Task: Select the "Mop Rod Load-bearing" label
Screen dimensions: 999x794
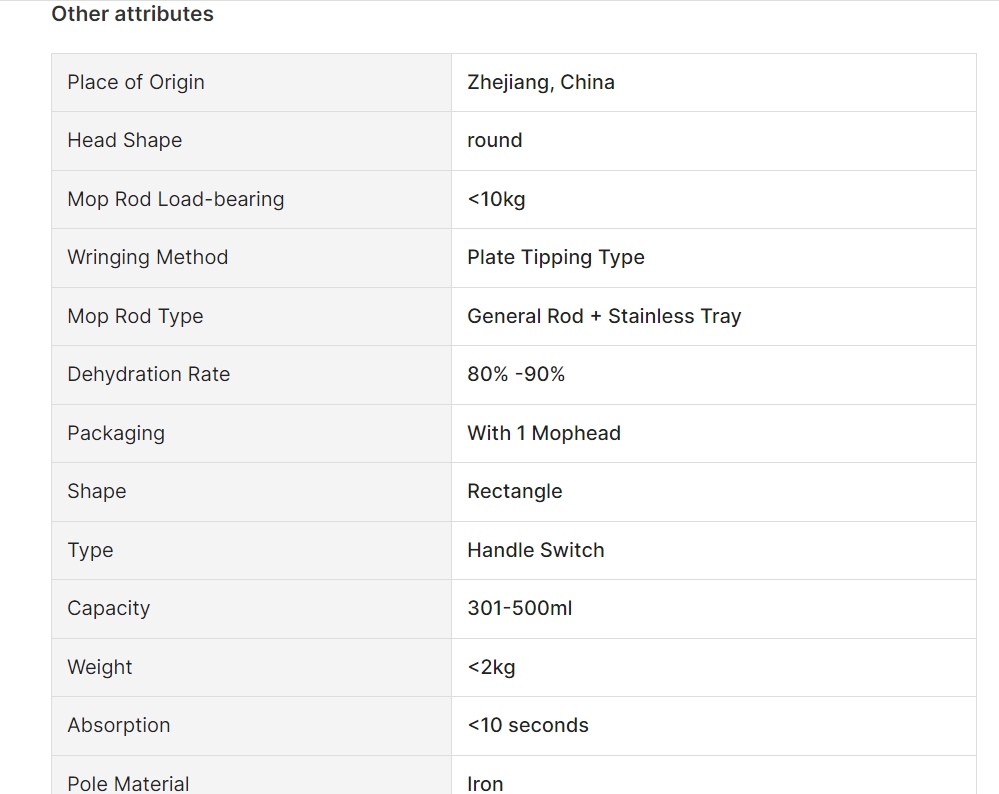Action: pyautogui.click(x=176, y=199)
